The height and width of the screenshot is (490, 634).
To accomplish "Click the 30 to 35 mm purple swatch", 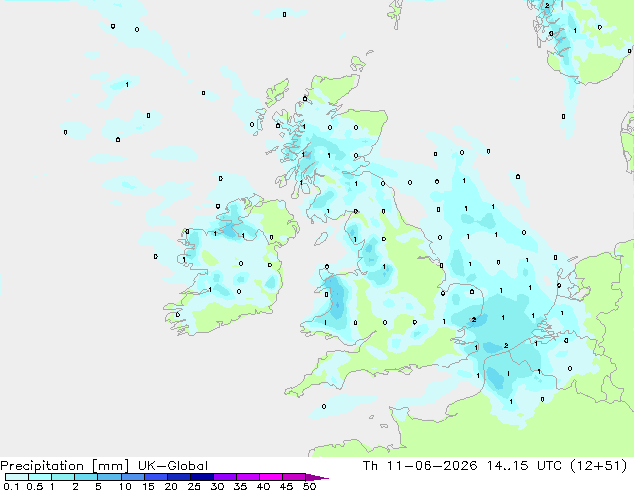I will pos(225,477).
